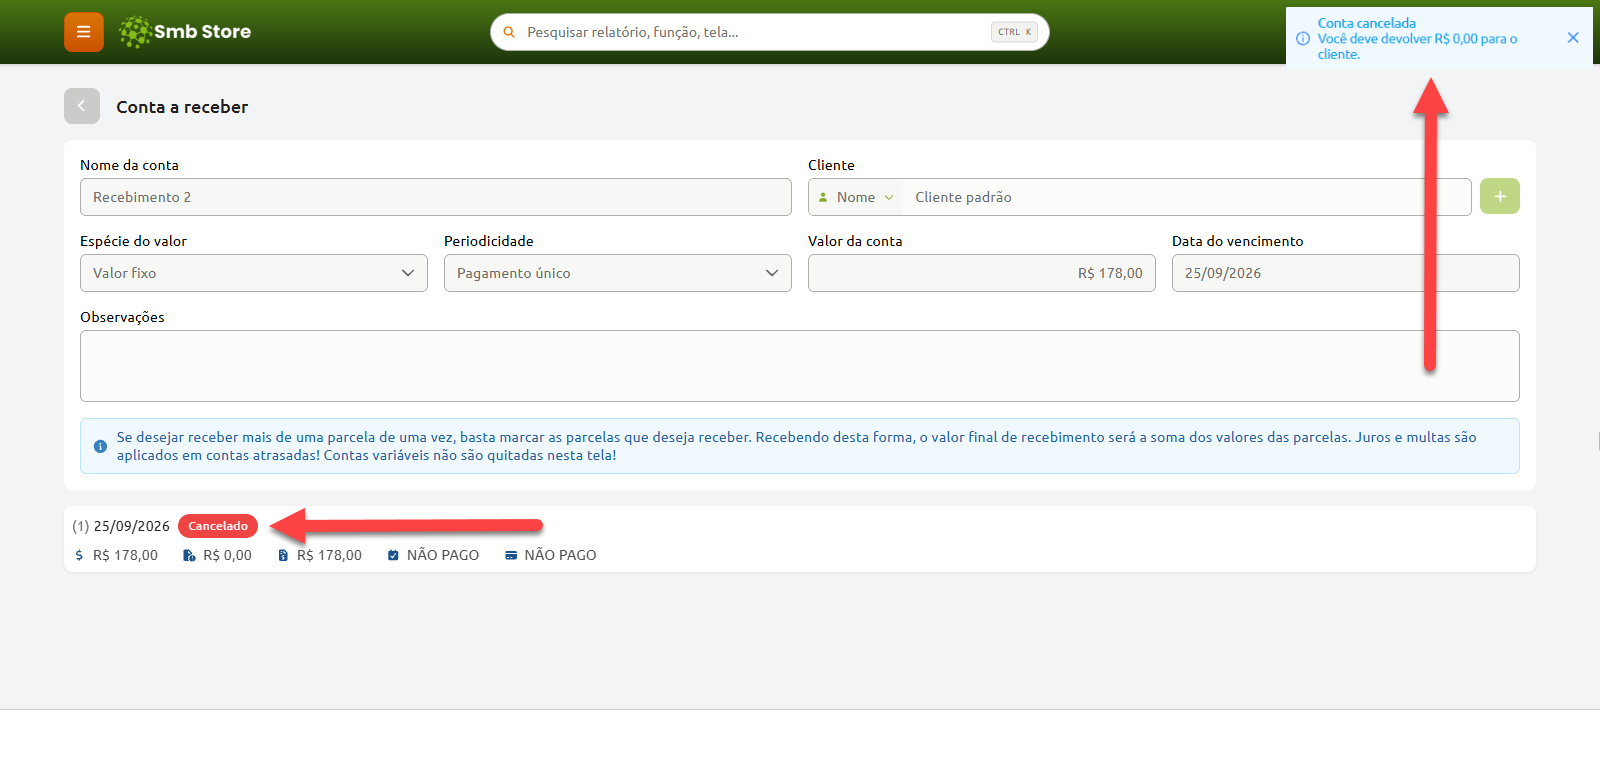Click the Cancelado status badge

[x=218, y=526]
